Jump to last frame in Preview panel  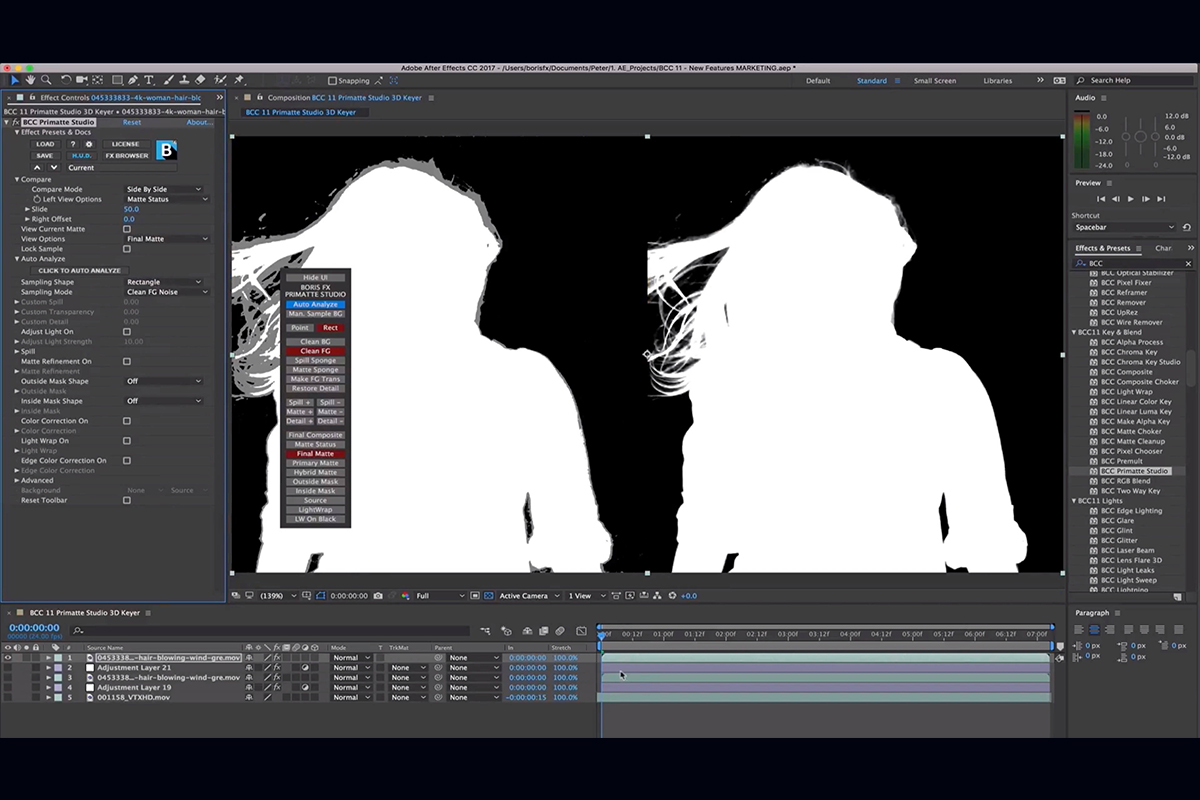(1160, 199)
